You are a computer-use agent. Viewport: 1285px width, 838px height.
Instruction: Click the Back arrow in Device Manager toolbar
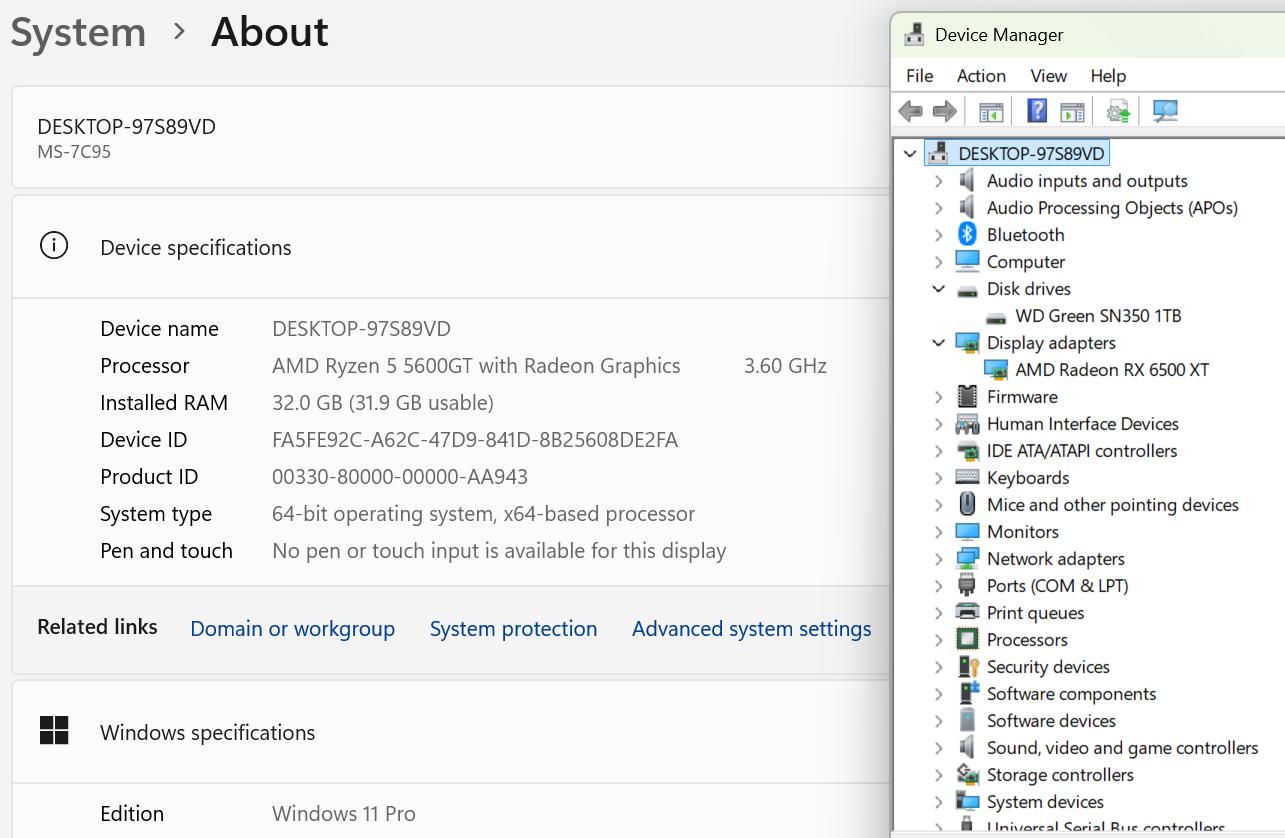pyautogui.click(x=910, y=111)
